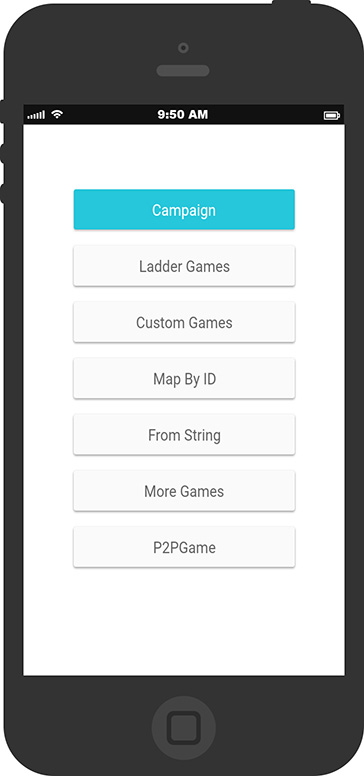Open Custom Games
The image size is (364, 776).
point(184,322)
